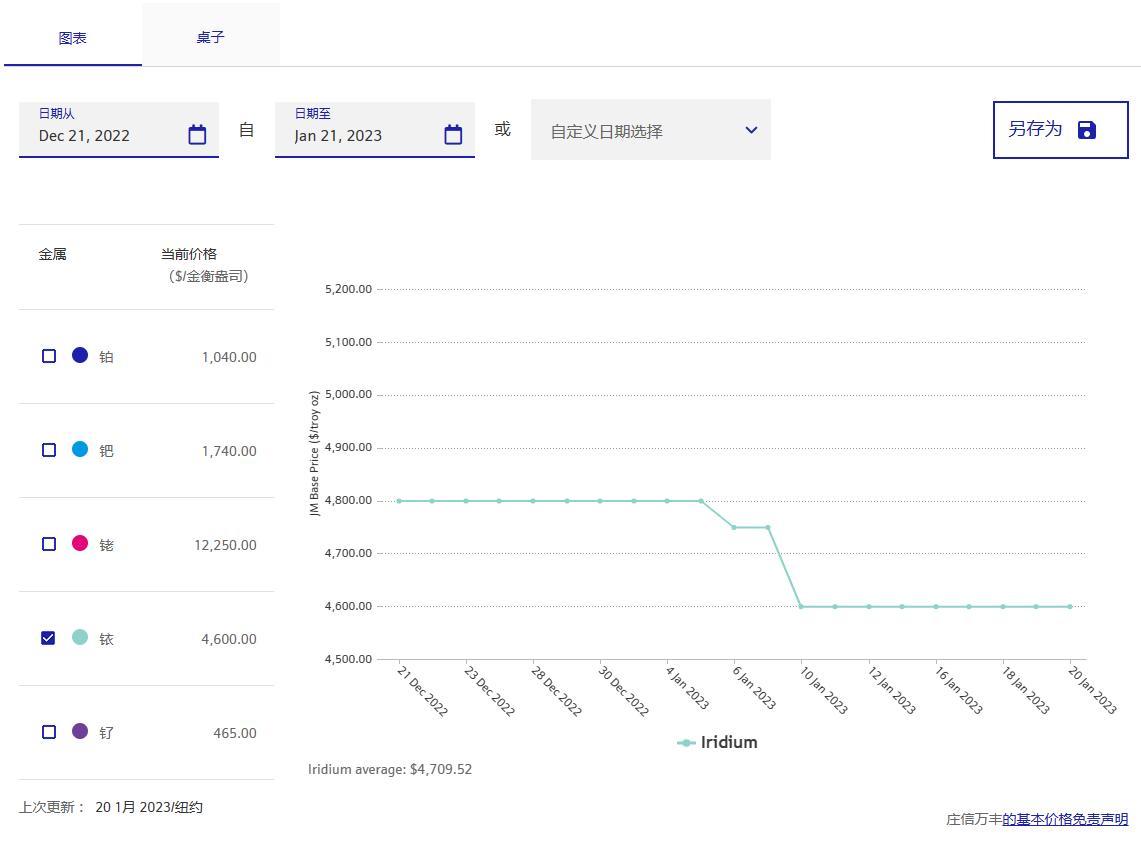Open the calendar icon for 日期从
Image resolution: width=1141 pixels, height=841 pixels.
[197, 135]
